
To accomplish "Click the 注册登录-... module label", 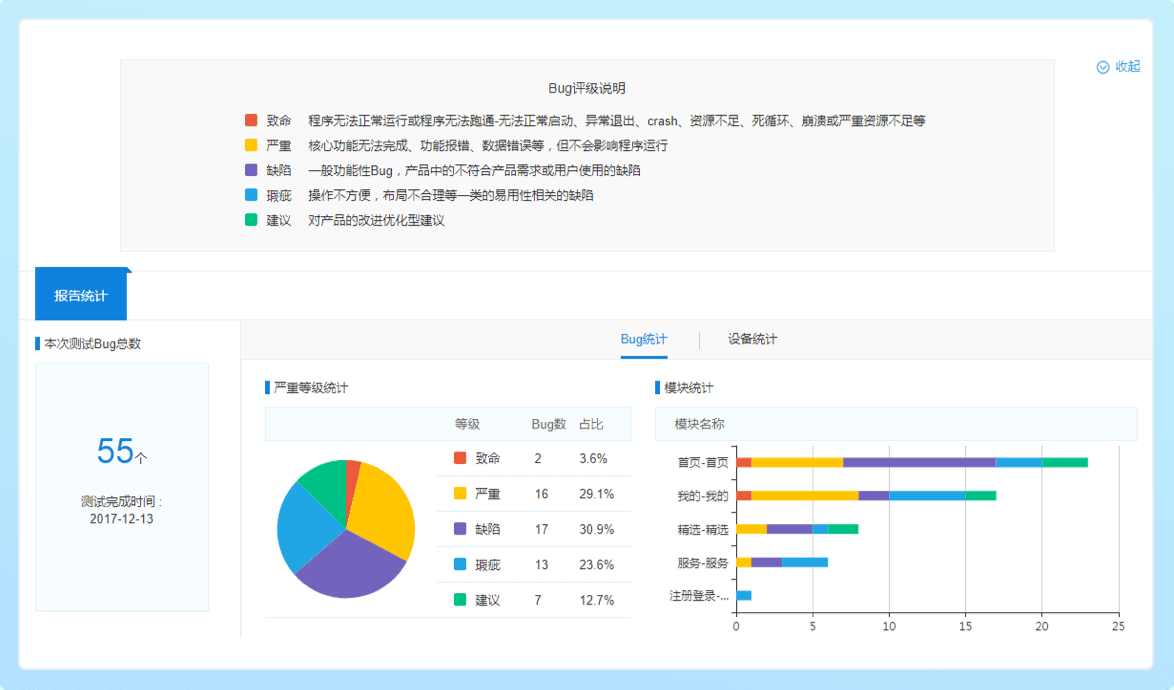I will (699, 596).
